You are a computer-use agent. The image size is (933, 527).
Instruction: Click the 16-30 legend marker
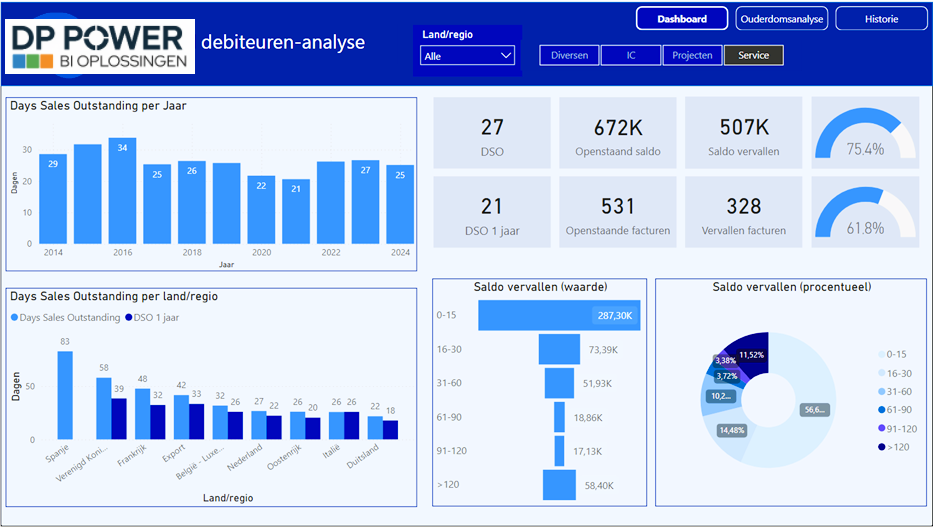point(881,372)
